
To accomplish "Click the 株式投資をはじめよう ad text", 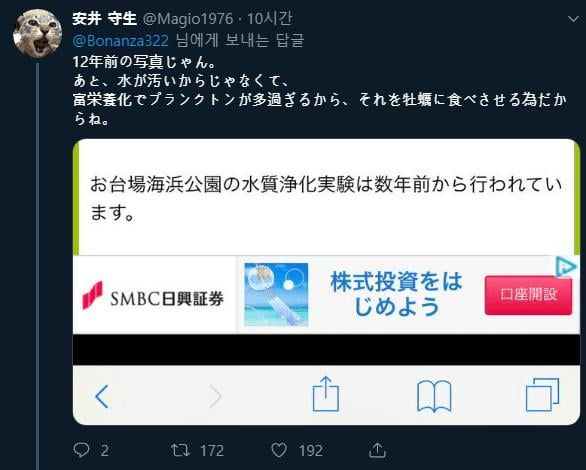I will coord(397,294).
